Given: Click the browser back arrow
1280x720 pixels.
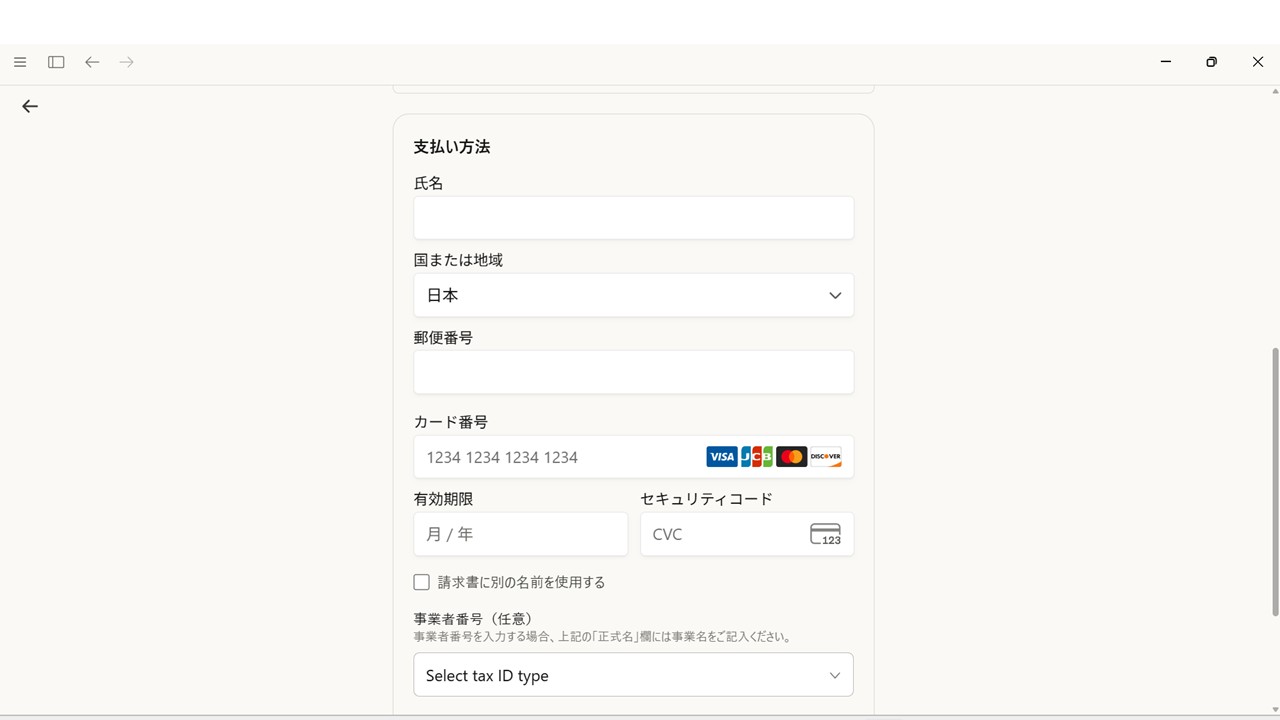Looking at the screenshot, I should (x=92, y=62).
